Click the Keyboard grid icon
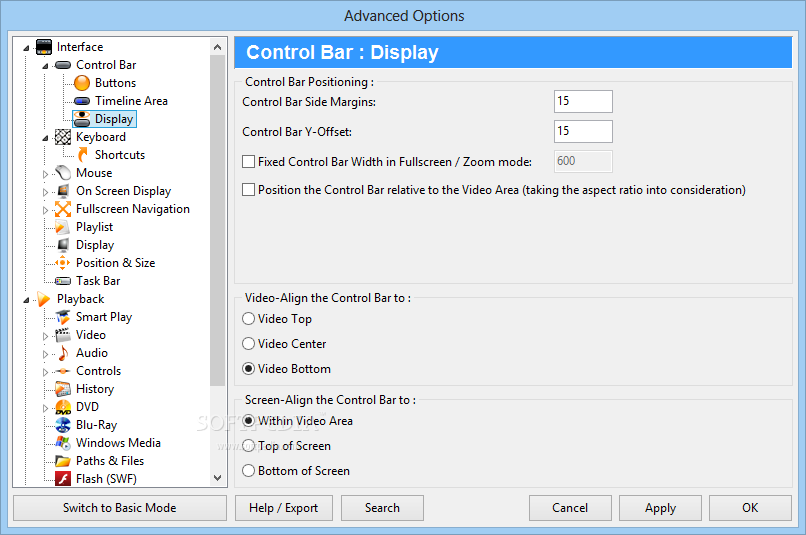Viewport: 806px width, 535px height. point(63,137)
